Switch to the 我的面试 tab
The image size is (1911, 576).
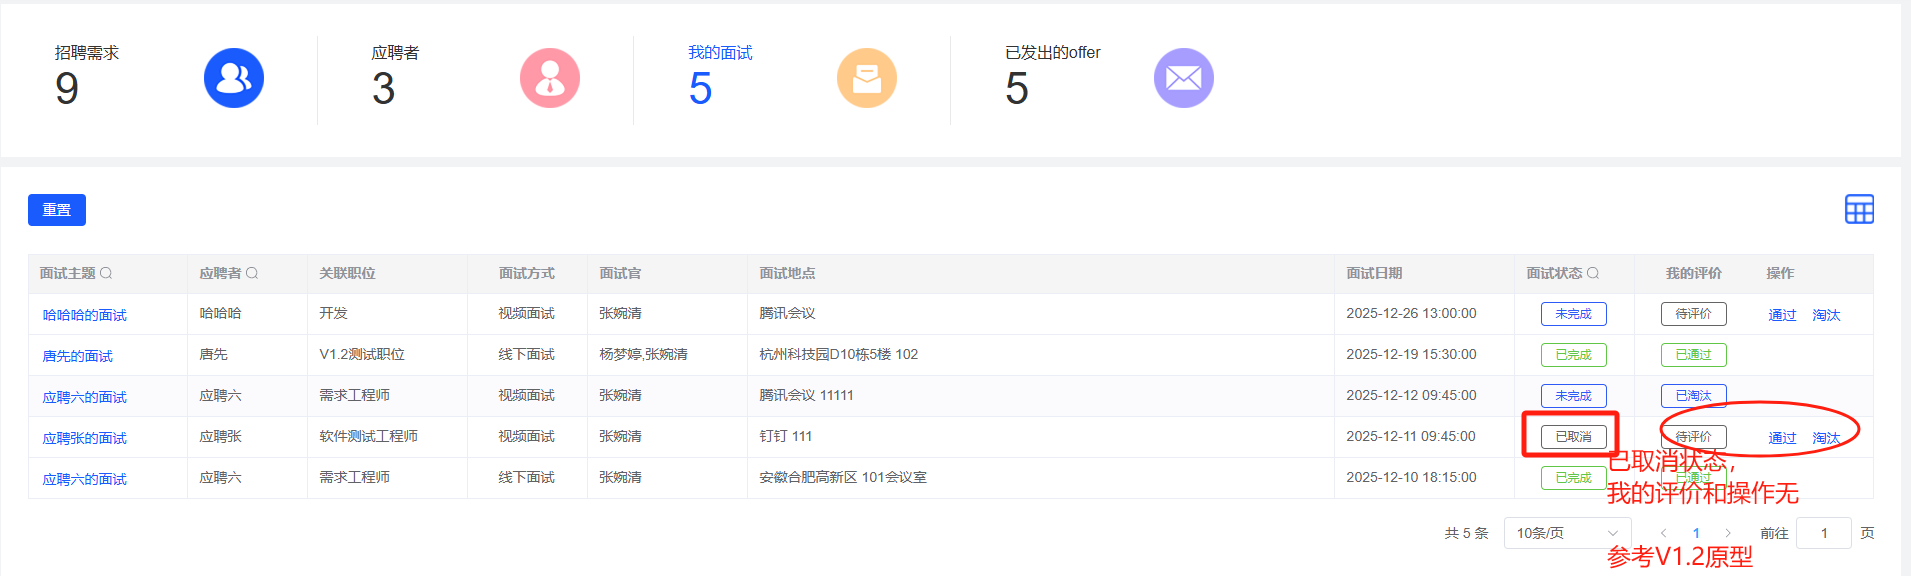point(720,53)
